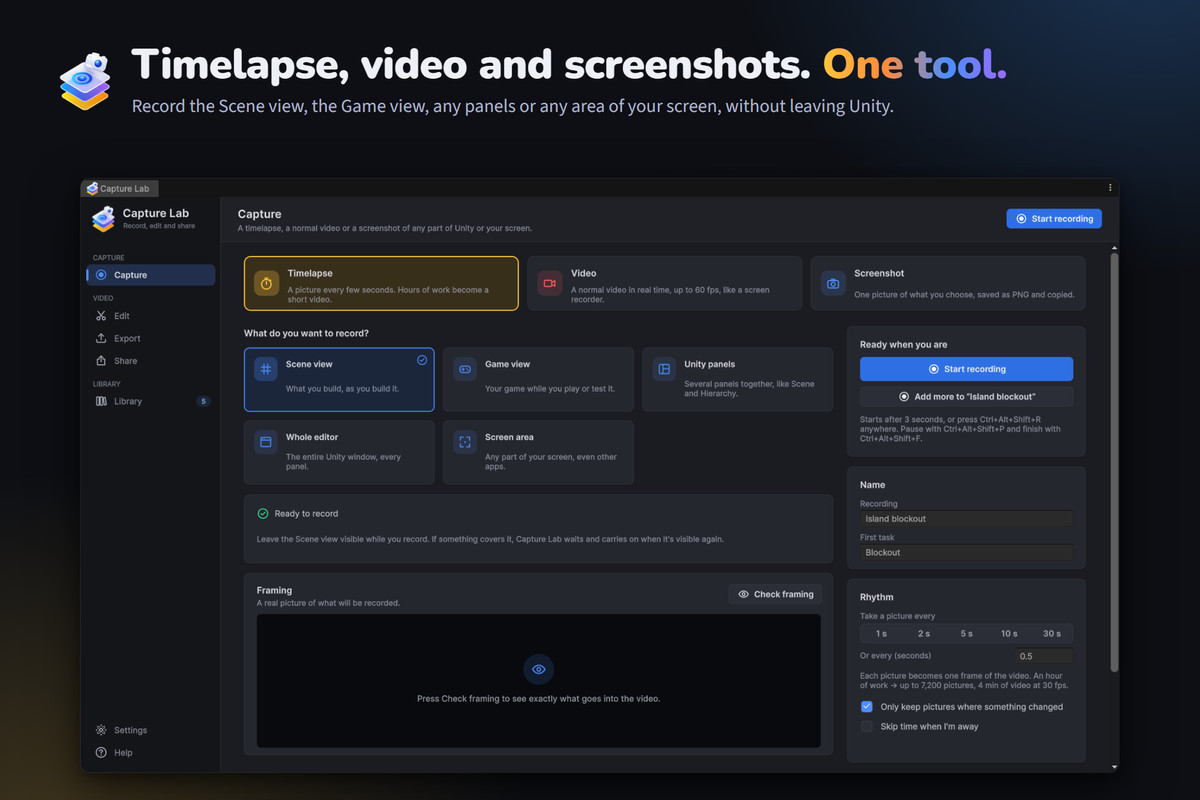Select the Timelapse capture mode card
This screenshot has height=800, width=1200.
coord(381,283)
